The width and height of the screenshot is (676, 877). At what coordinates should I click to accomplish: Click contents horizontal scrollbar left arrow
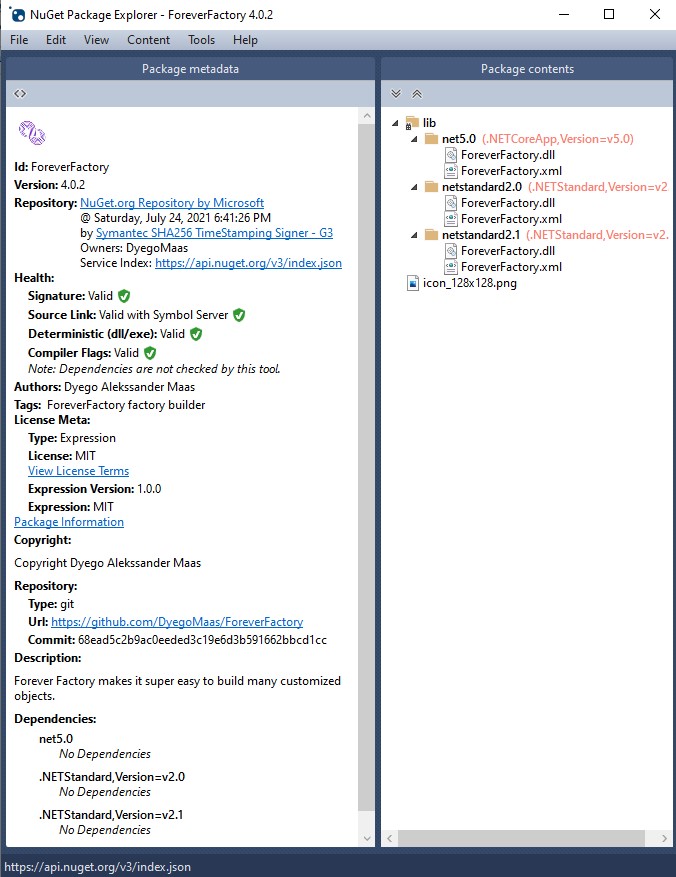click(390, 838)
